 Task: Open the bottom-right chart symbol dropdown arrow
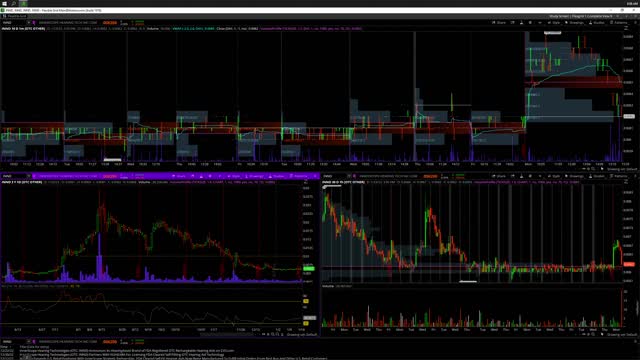pyautogui.click(x=349, y=176)
